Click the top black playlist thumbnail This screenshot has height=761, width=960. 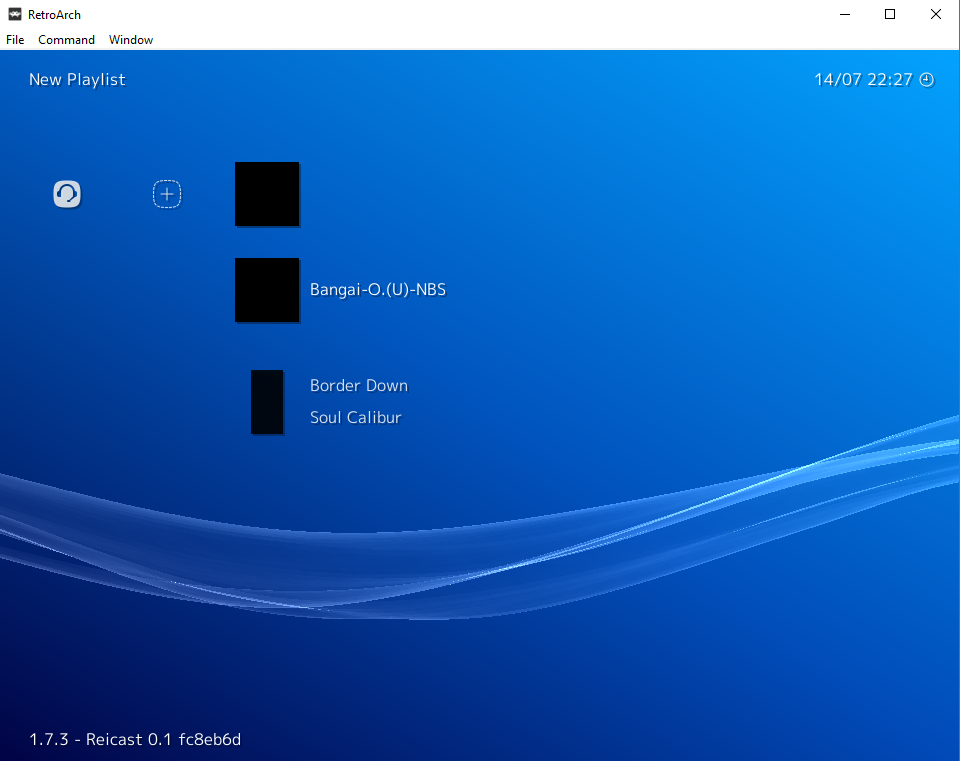click(x=267, y=194)
